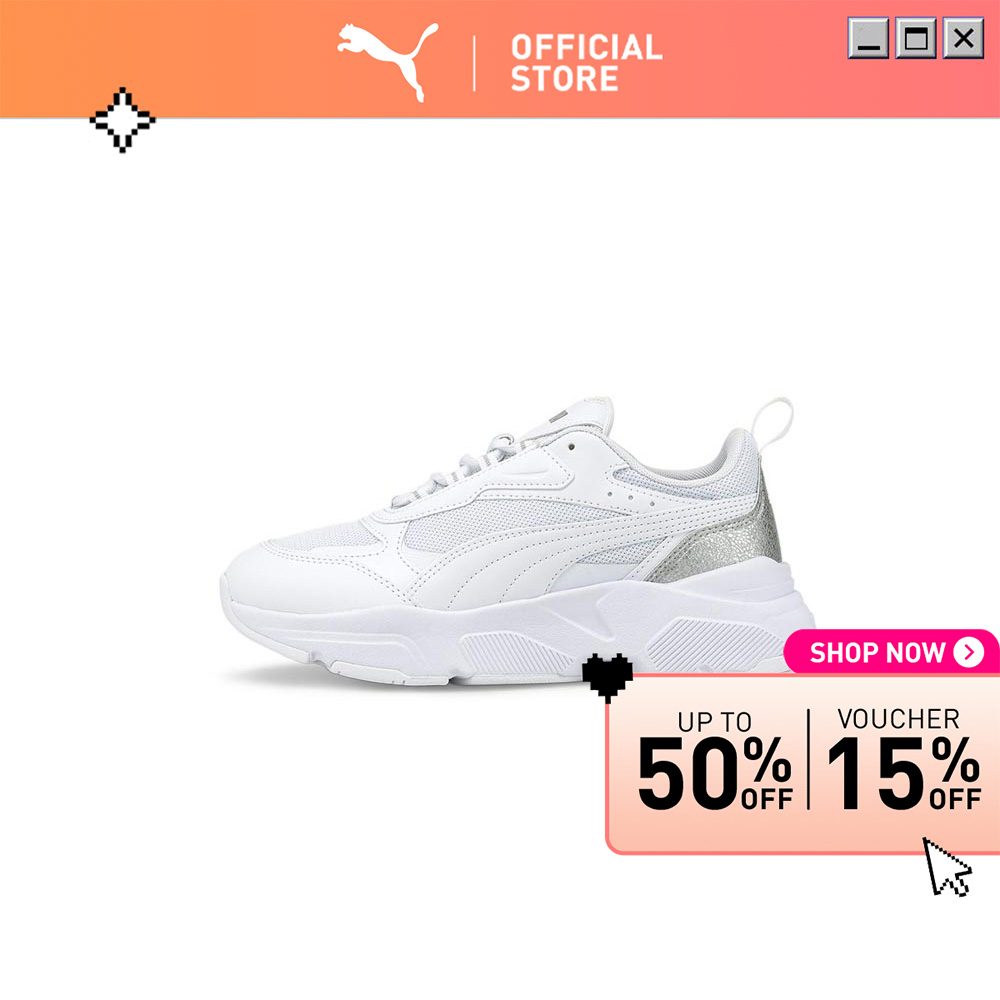Tap the pink SHOP NOW button

point(892,652)
